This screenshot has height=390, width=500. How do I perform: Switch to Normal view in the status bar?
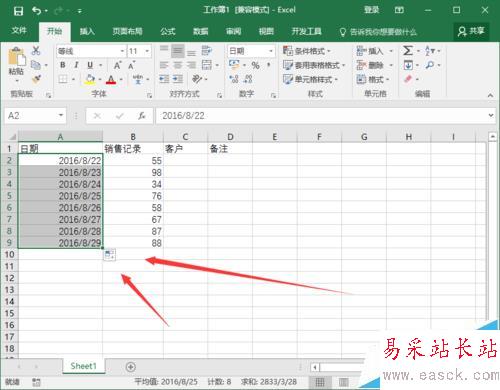[320, 382]
